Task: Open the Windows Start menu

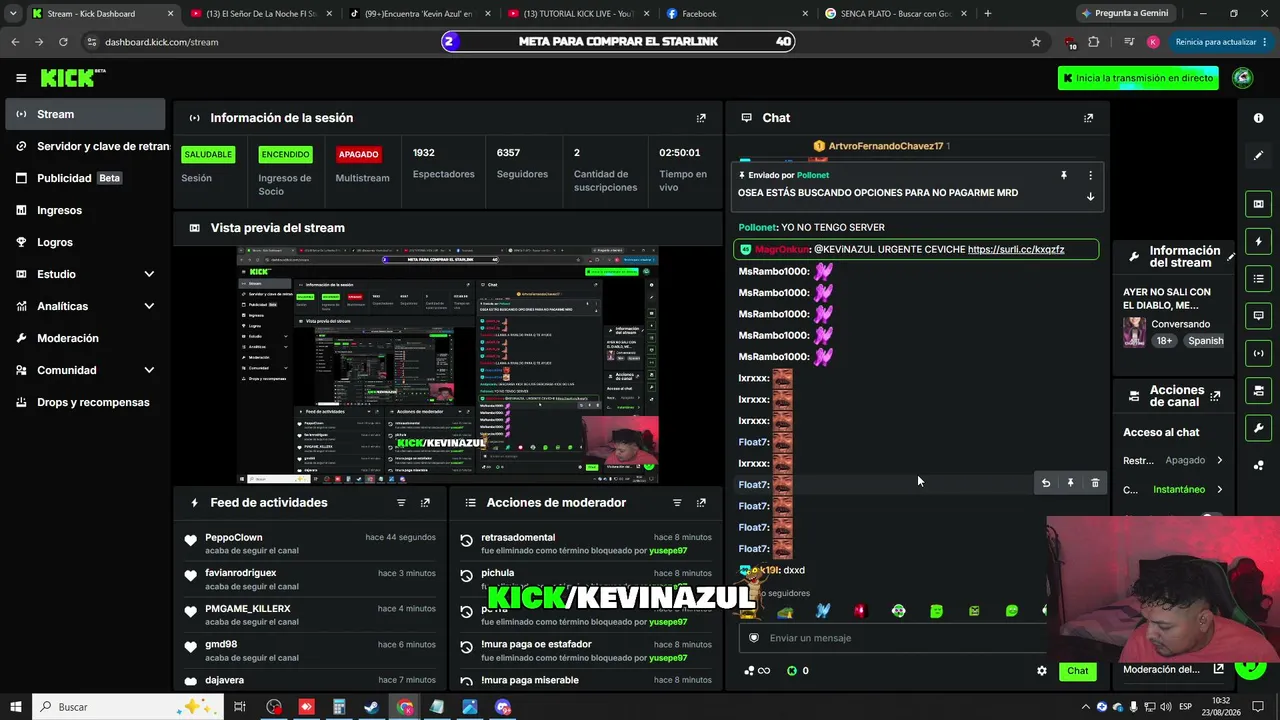Action: click(x=16, y=707)
